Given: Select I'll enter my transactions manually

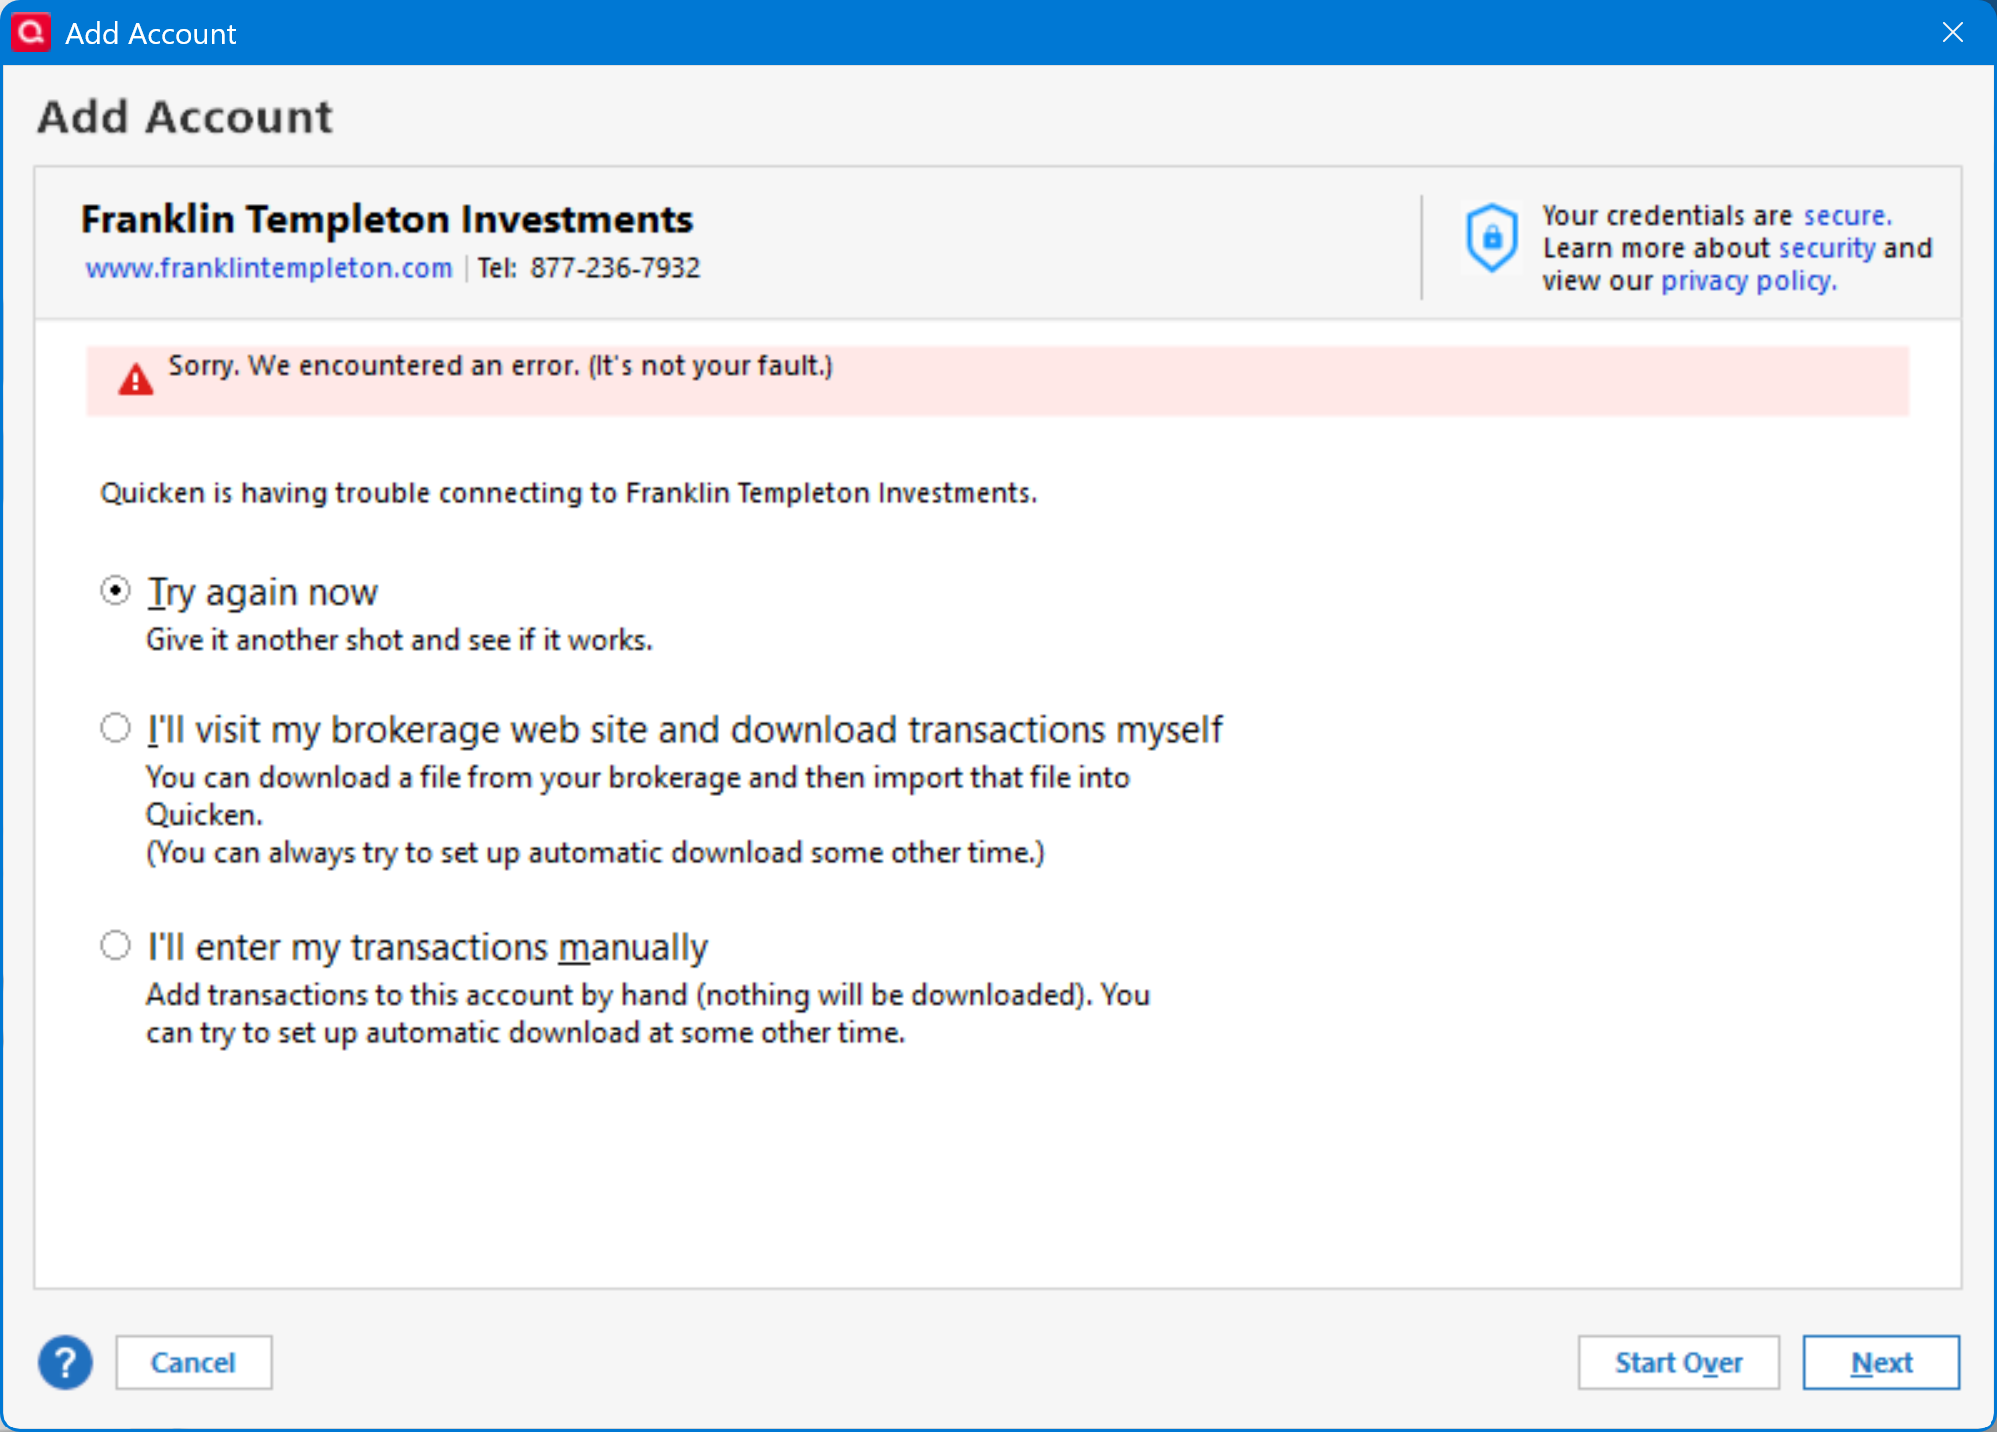Looking at the screenshot, I should pyautogui.click(x=115, y=945).
